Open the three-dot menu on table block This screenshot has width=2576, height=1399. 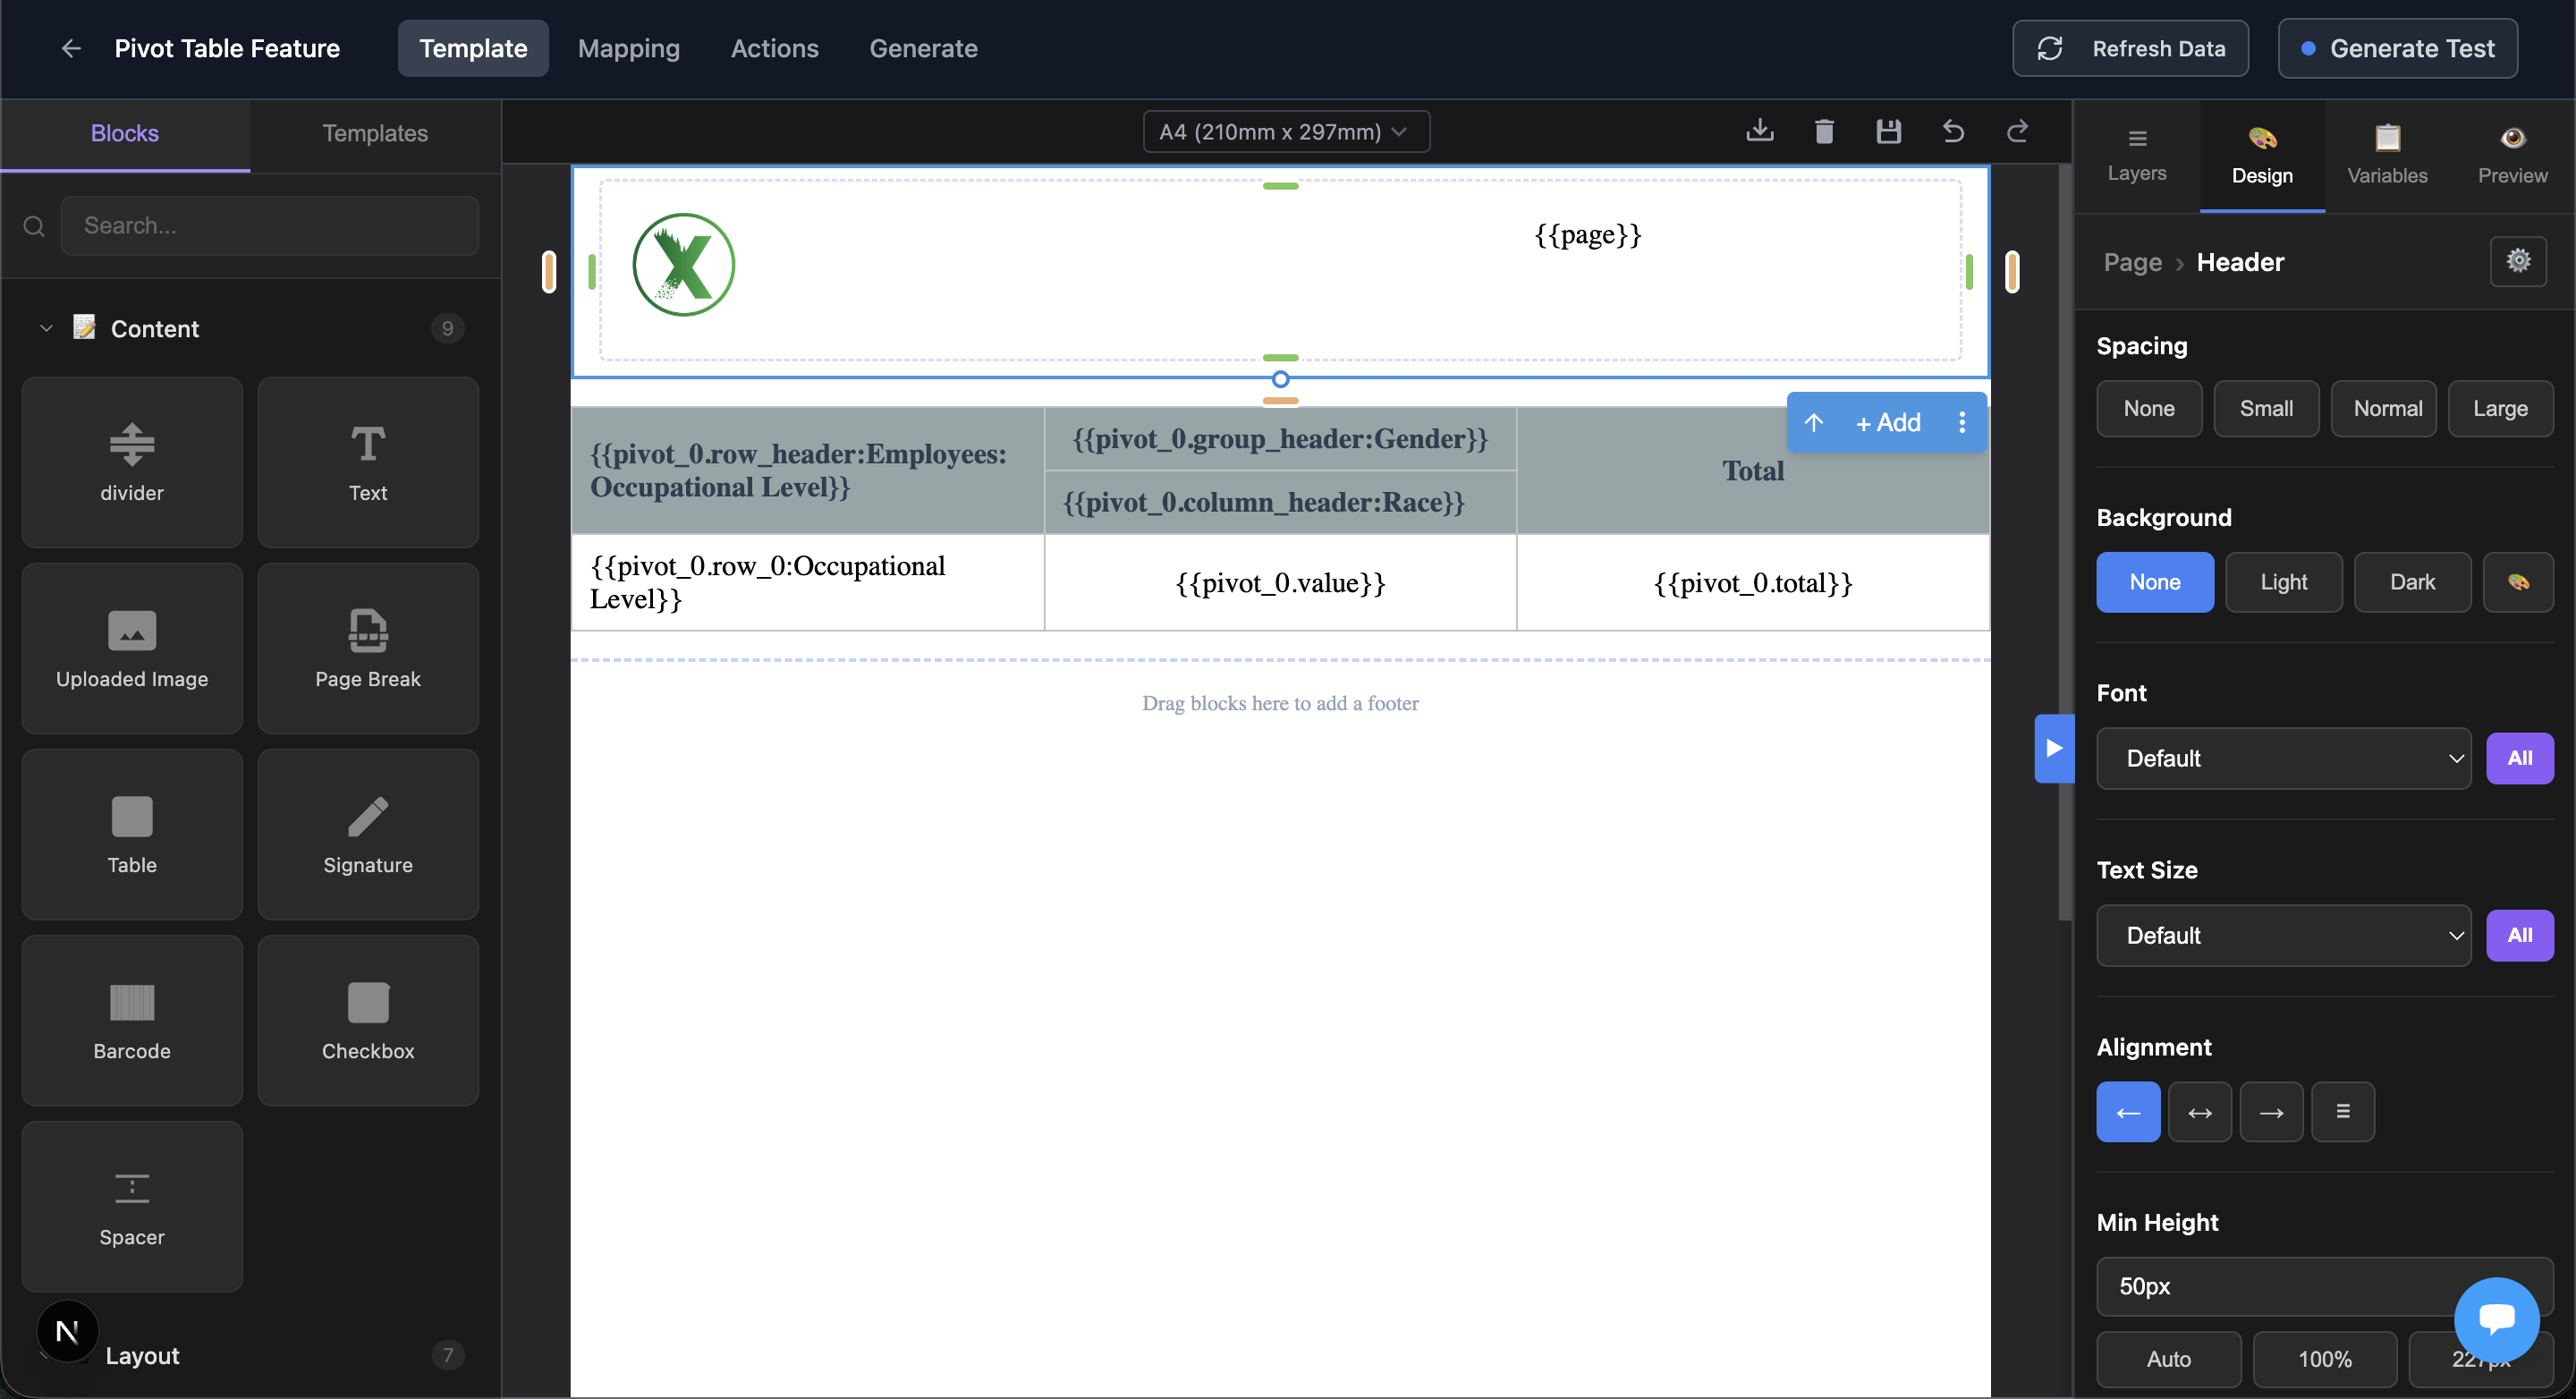coord(1962,422)
